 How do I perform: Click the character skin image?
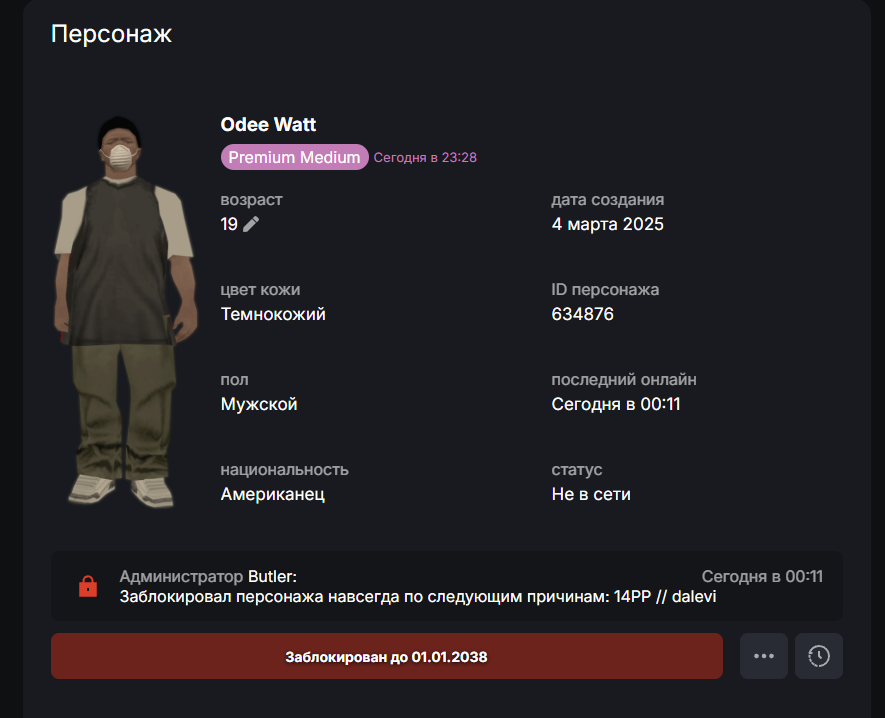125,312
